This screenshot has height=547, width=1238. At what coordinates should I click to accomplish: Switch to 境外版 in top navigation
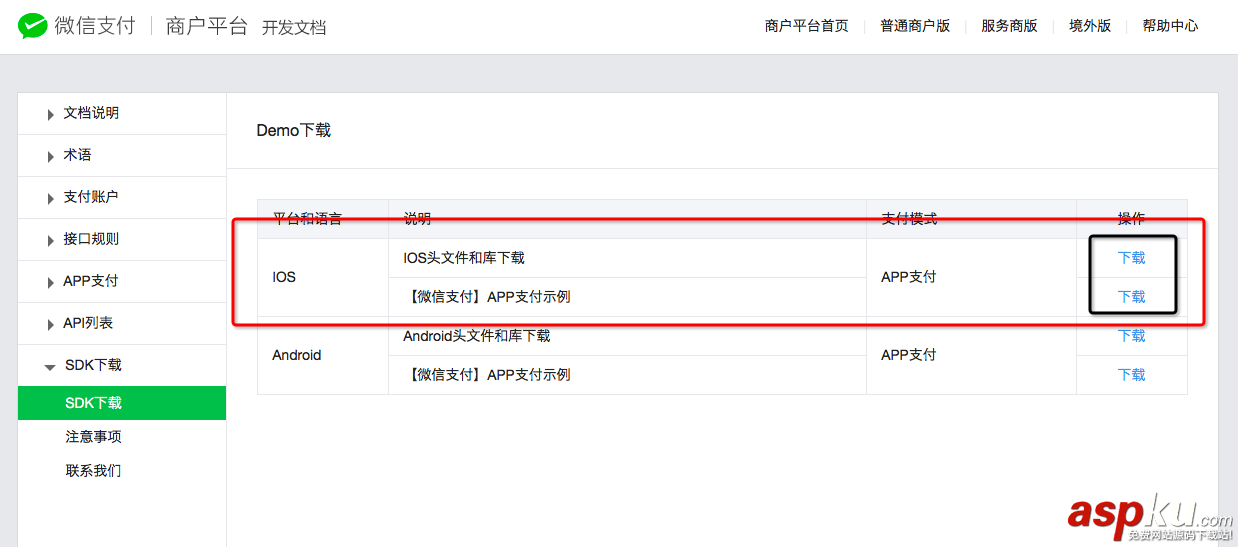click(x=1090, y=26)
